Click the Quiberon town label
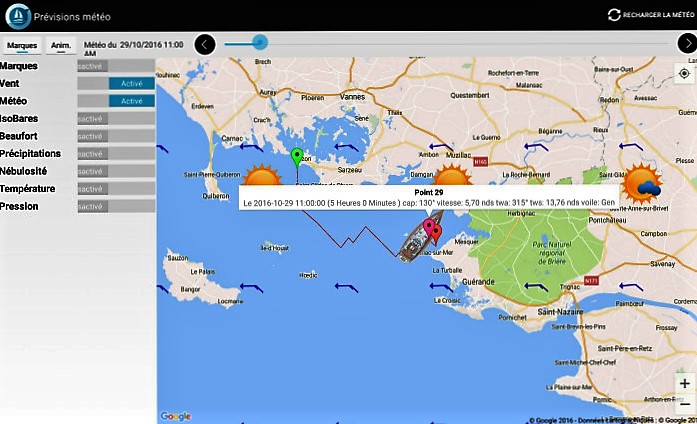The image size is (697, 424). 216,196
